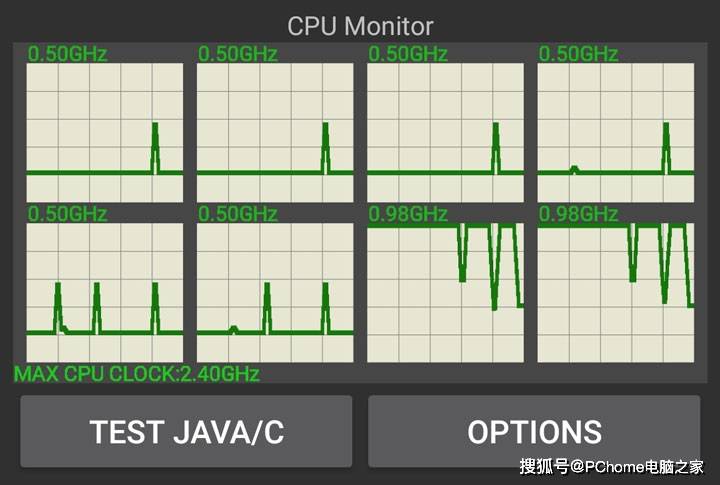
Task: Select the eighth core graph at 0.98GHz
Action: click(x=616, y=292)
